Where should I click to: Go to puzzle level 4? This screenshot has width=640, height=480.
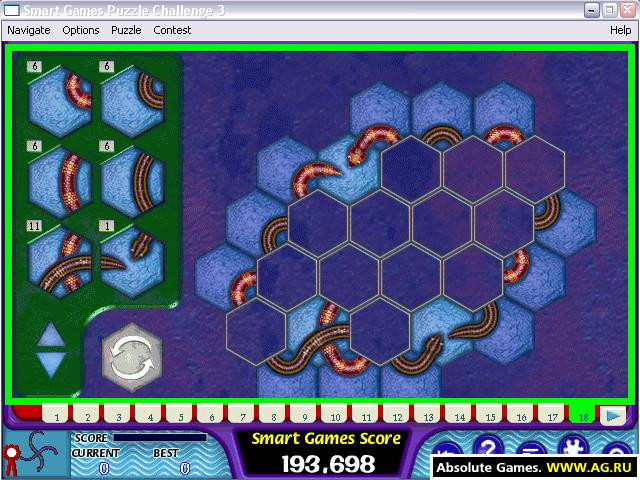pyautogui.click(x=150, y=416)
